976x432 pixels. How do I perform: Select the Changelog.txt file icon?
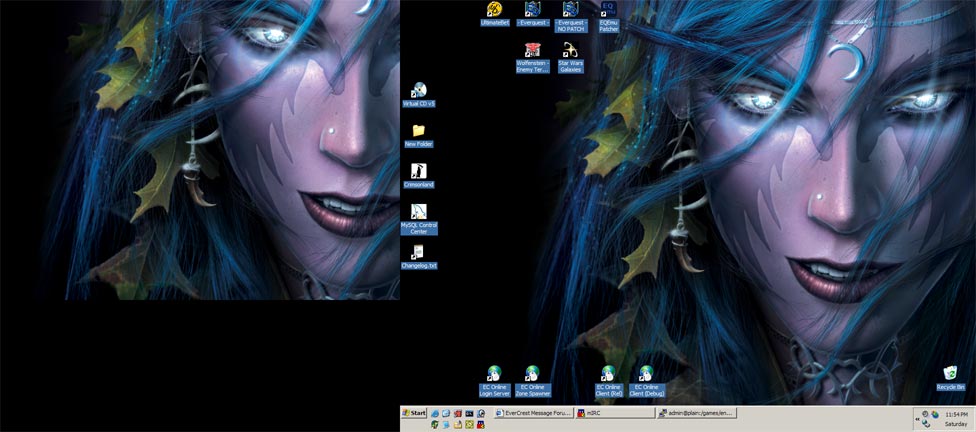point(419,256)
